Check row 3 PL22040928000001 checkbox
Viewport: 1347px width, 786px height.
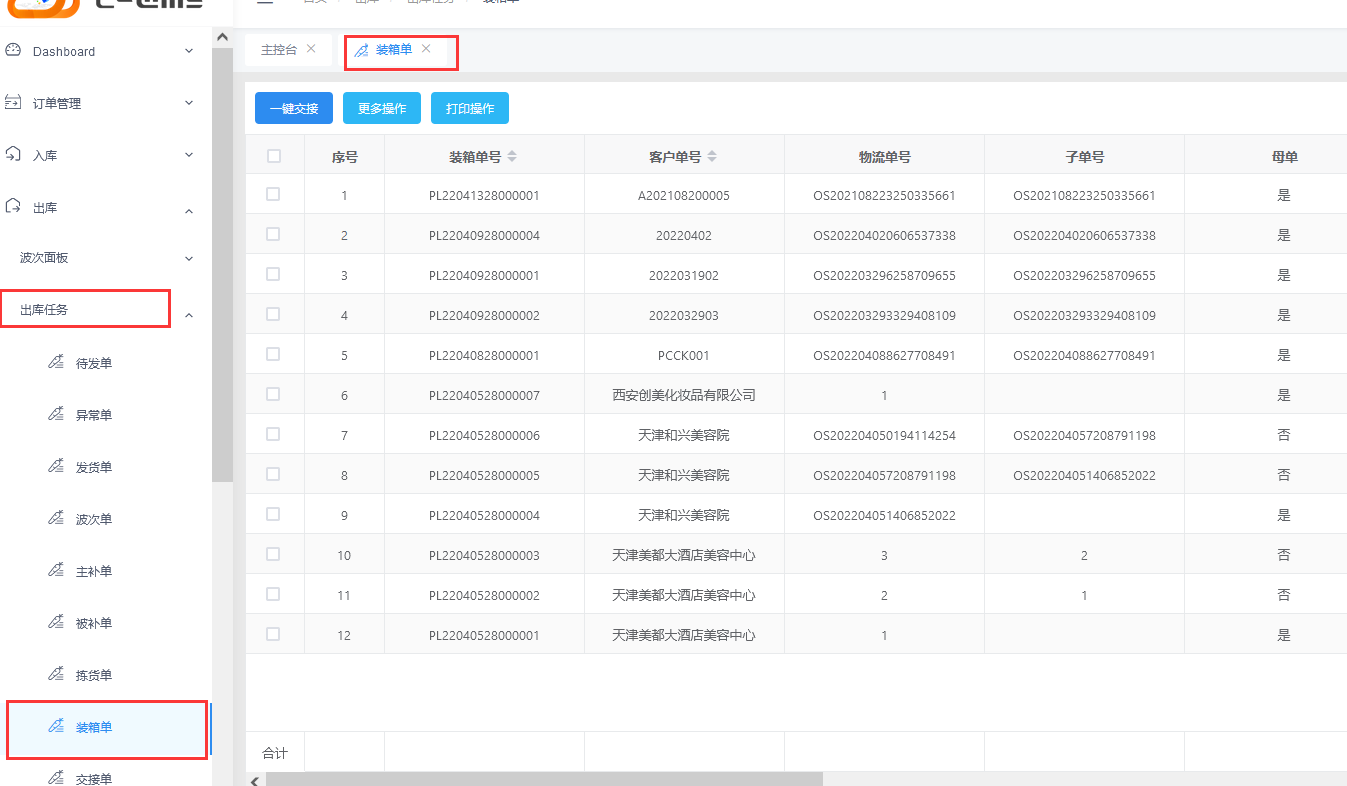[273, 274]
